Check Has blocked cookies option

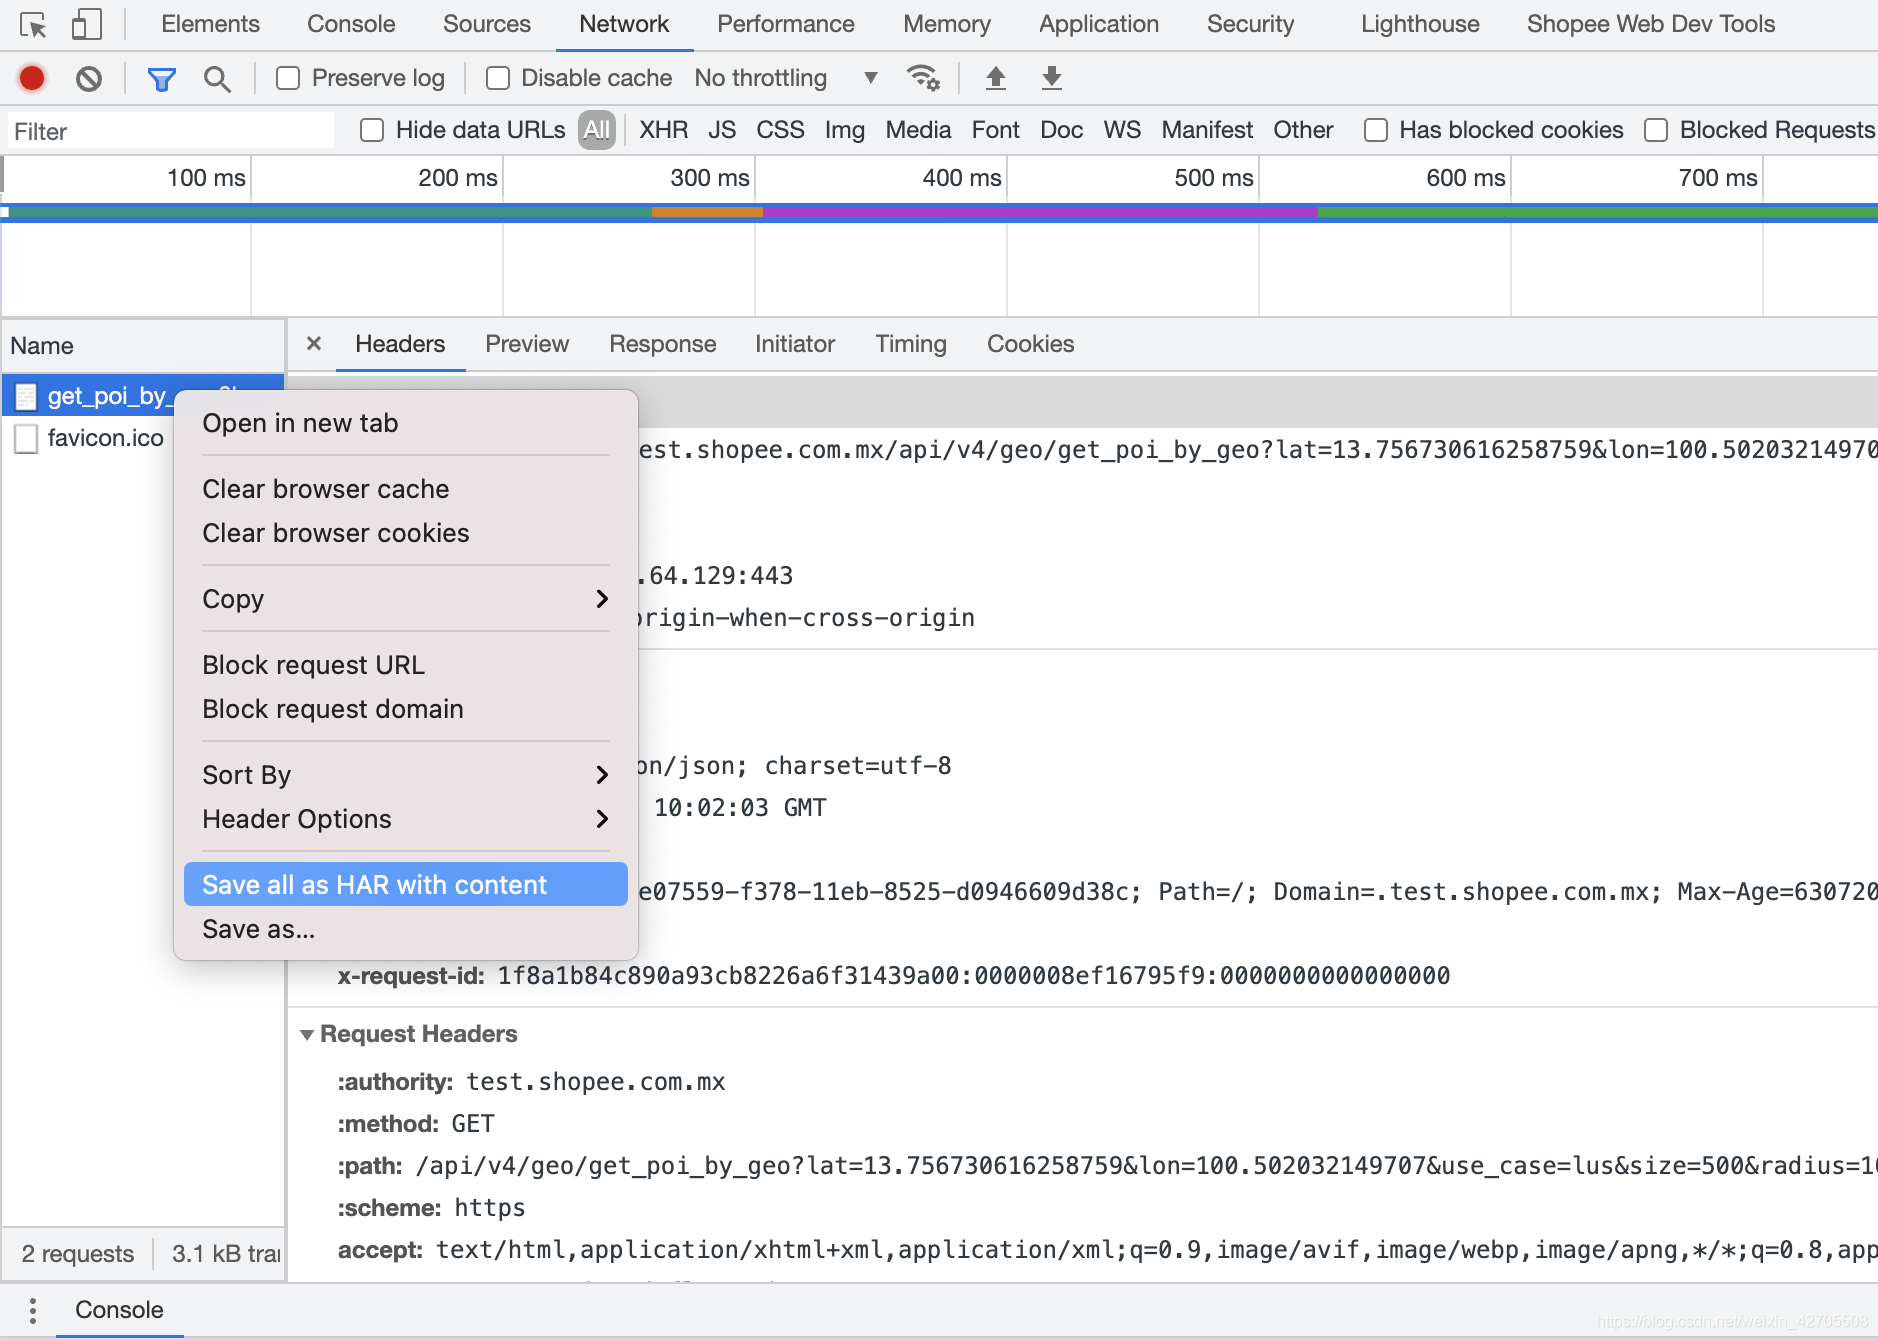coord(1376,130)
